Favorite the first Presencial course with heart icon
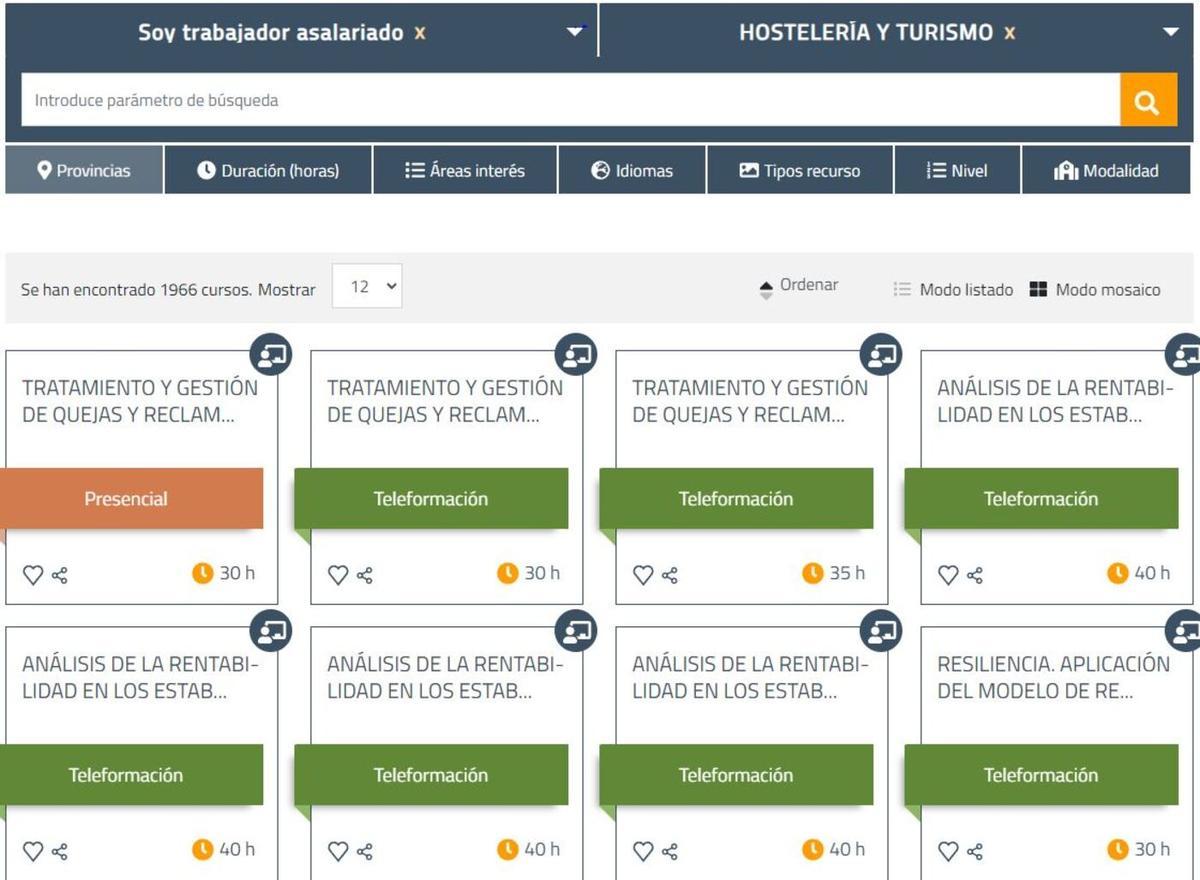The image size is (1200, 880). coord(33,575)
